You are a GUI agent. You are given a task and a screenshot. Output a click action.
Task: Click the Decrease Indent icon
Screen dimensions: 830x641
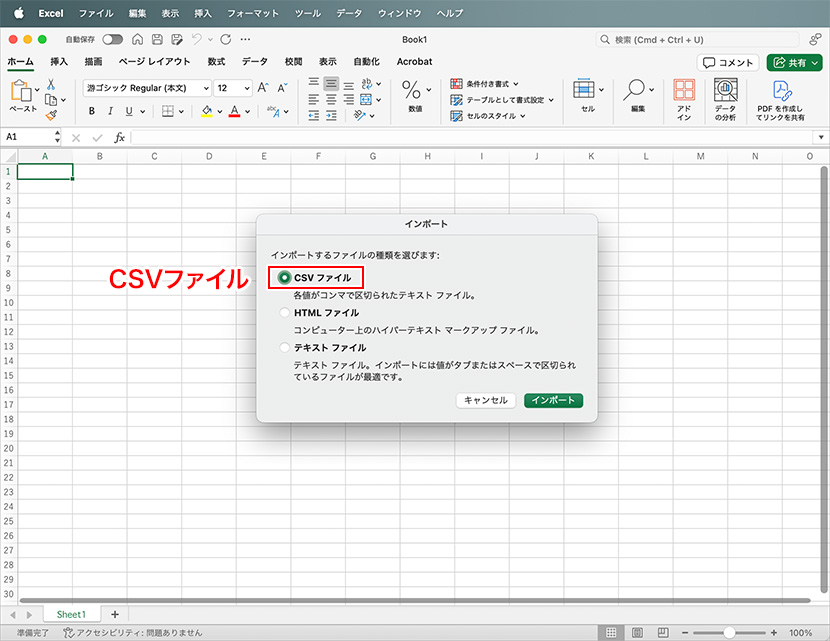point(314,115)
